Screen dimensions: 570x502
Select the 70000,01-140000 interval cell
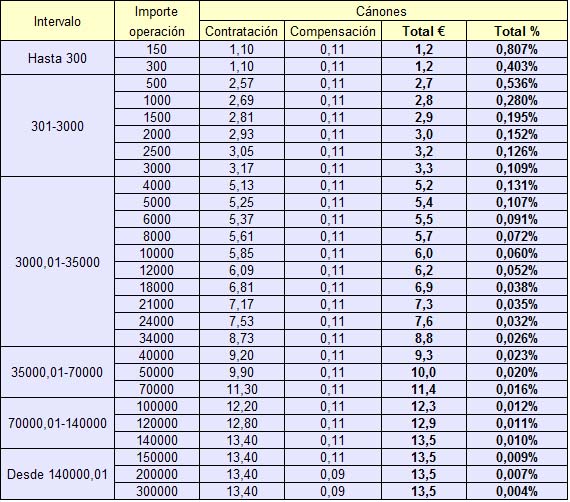pyautogui.click(x=57, y=423)
